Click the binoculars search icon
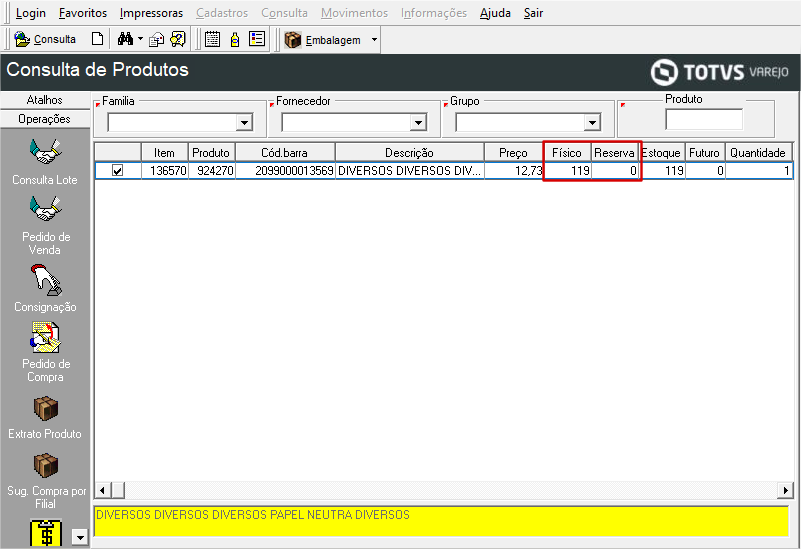 click(125, 39)
